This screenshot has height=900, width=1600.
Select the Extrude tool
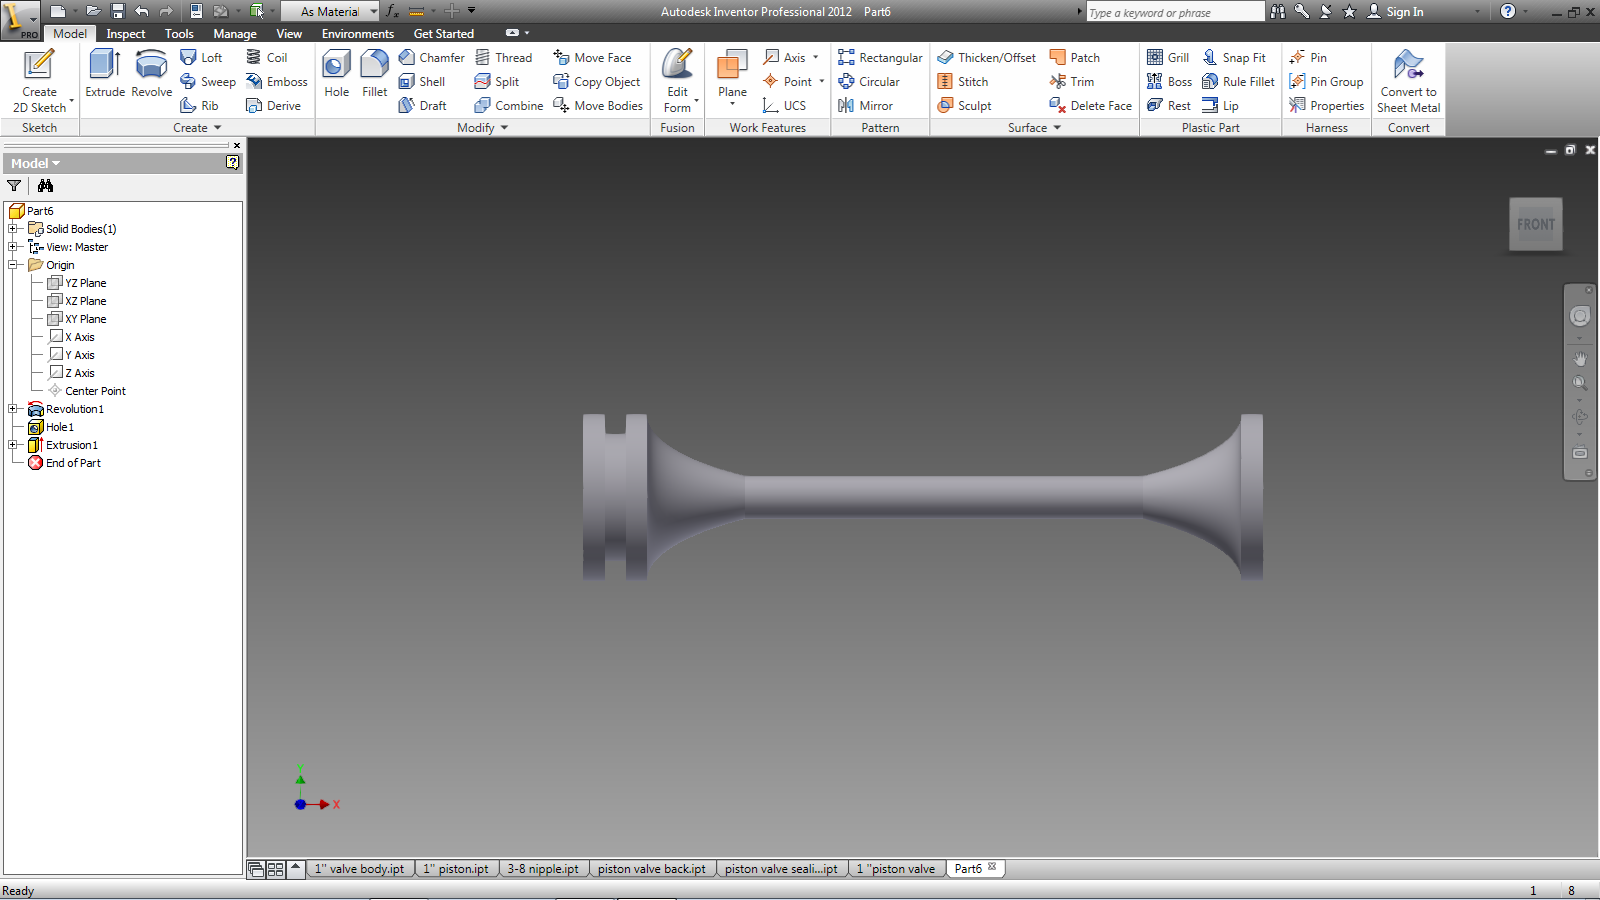104,74
